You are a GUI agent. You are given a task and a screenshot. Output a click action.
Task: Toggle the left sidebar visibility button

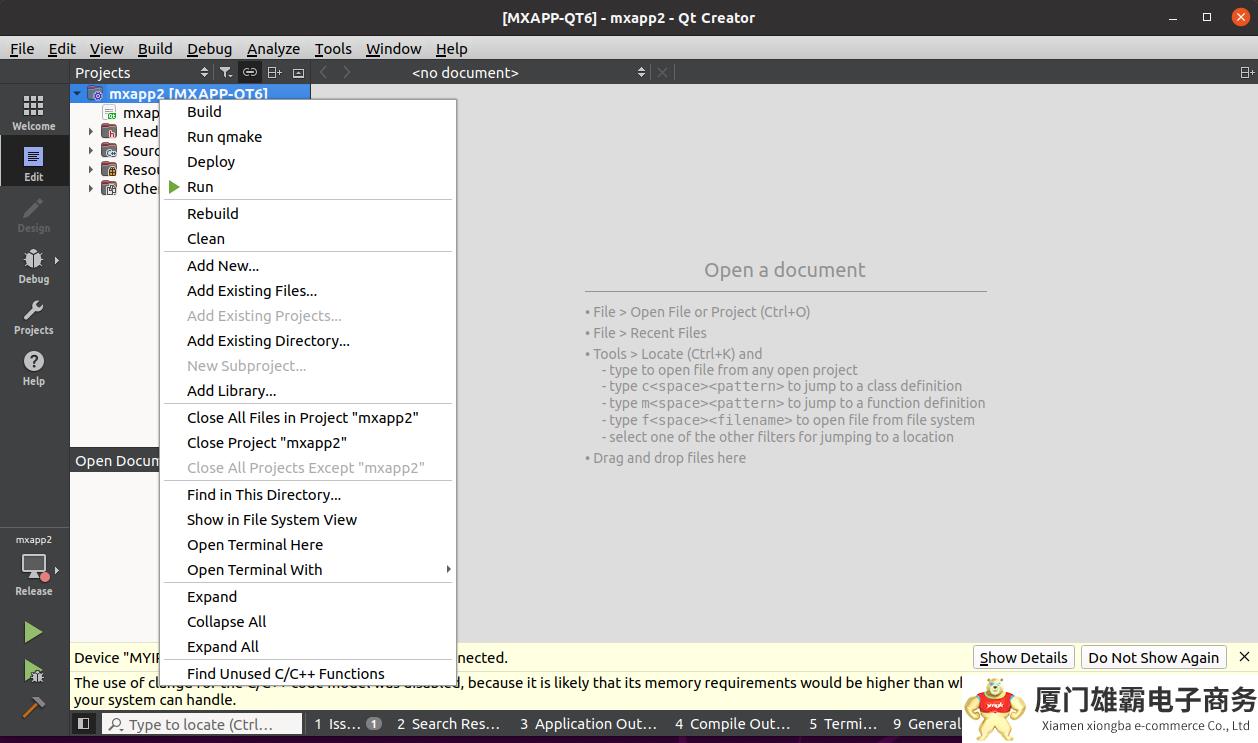tap(84, 723)
